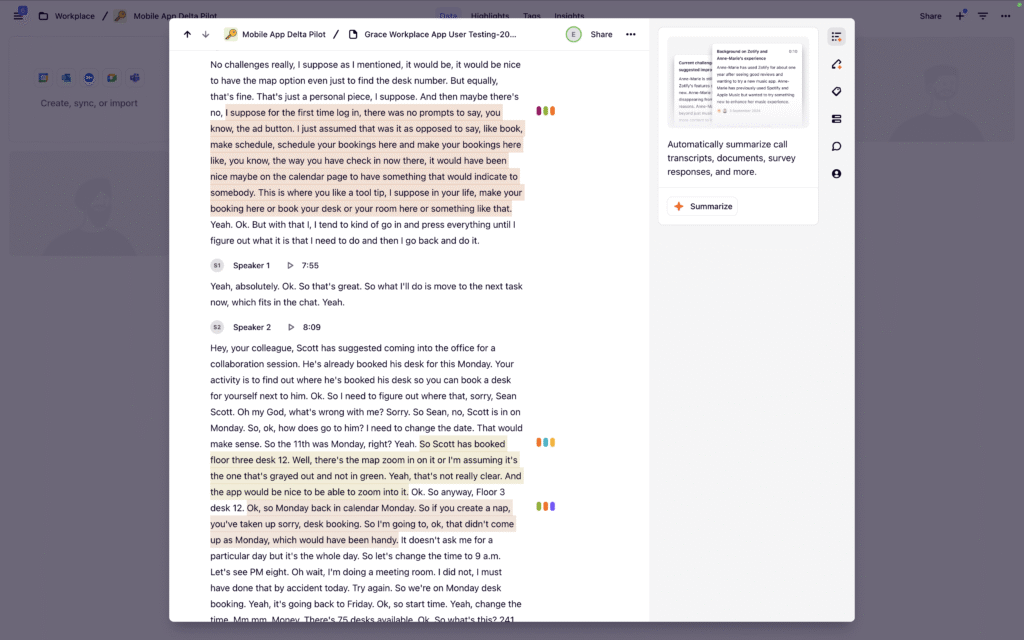The width and height of the screenshot is (1024, 640).
Task: Click the Summarize button
Action: click(702, 206)
